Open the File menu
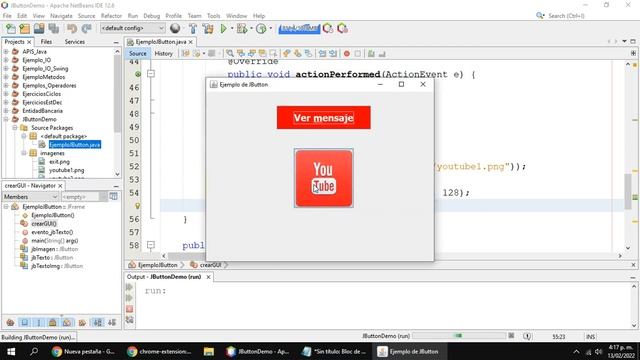This screenshot has width=640, height=360. point(7,16)
